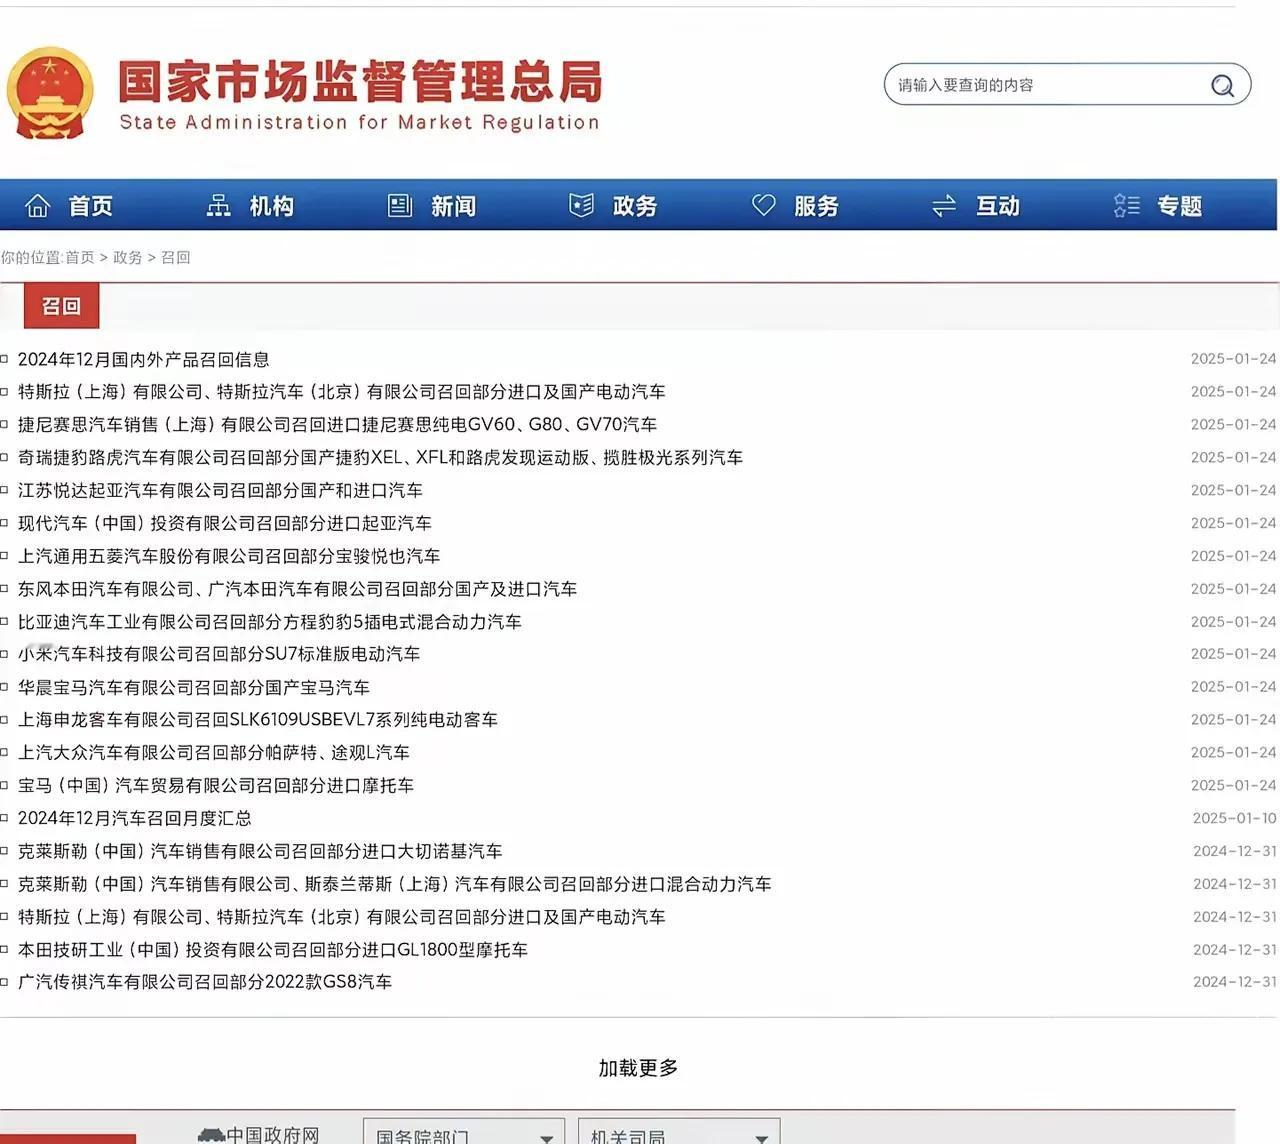Open the 上汽通用五菱 宝骏悦也 recall

pyautogui.click(x=229, y=556)
